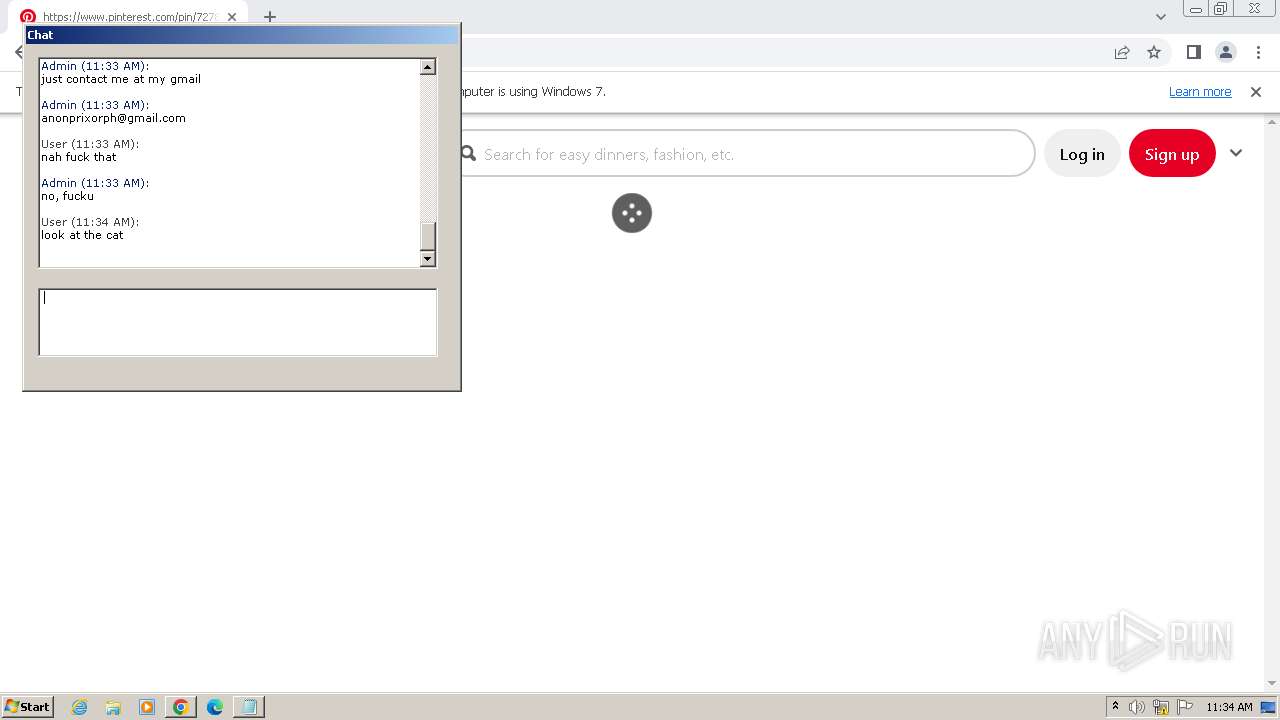Click the red Sign up button

coord(1172,154)
